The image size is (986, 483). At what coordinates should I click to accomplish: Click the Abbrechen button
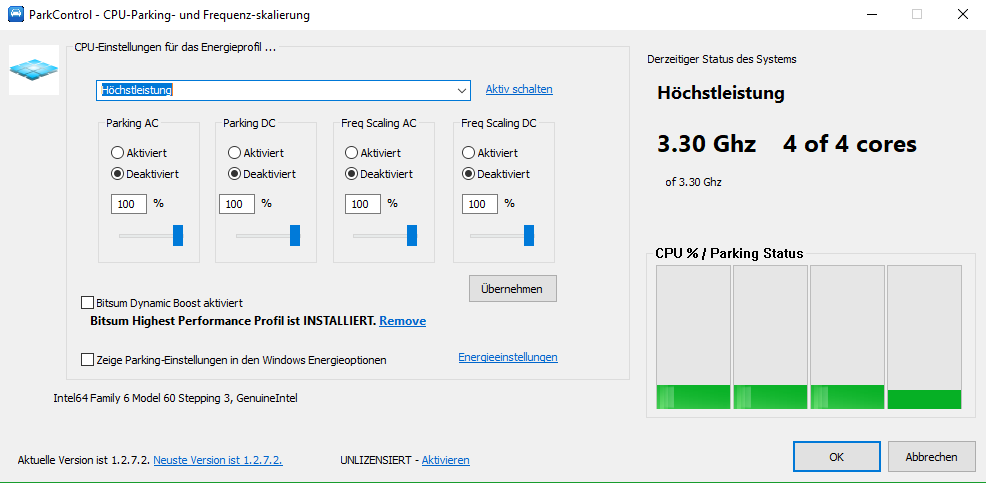932,457
